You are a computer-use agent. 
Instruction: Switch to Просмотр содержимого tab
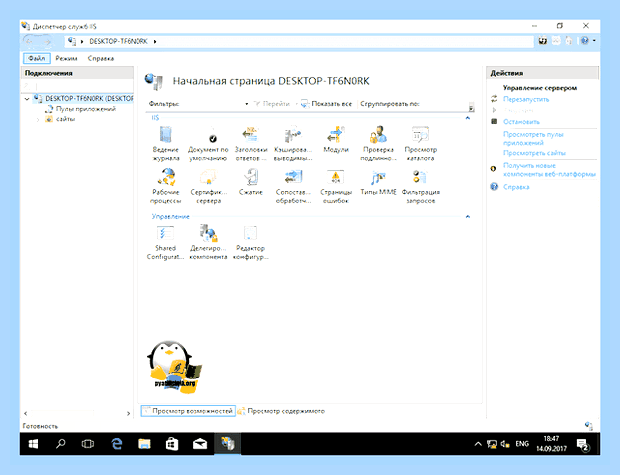(x=282, y=411)
